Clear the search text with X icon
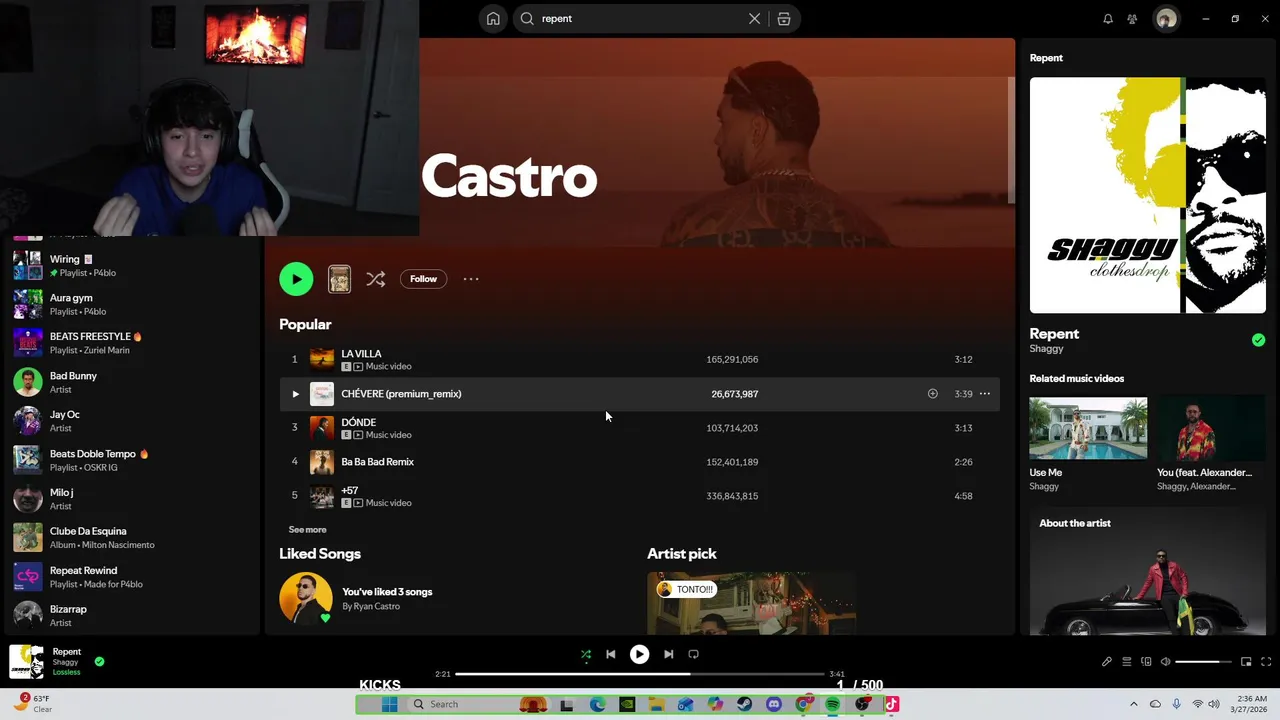The height and width of the screenshot is (720, 1280). (x=755, y=18)
